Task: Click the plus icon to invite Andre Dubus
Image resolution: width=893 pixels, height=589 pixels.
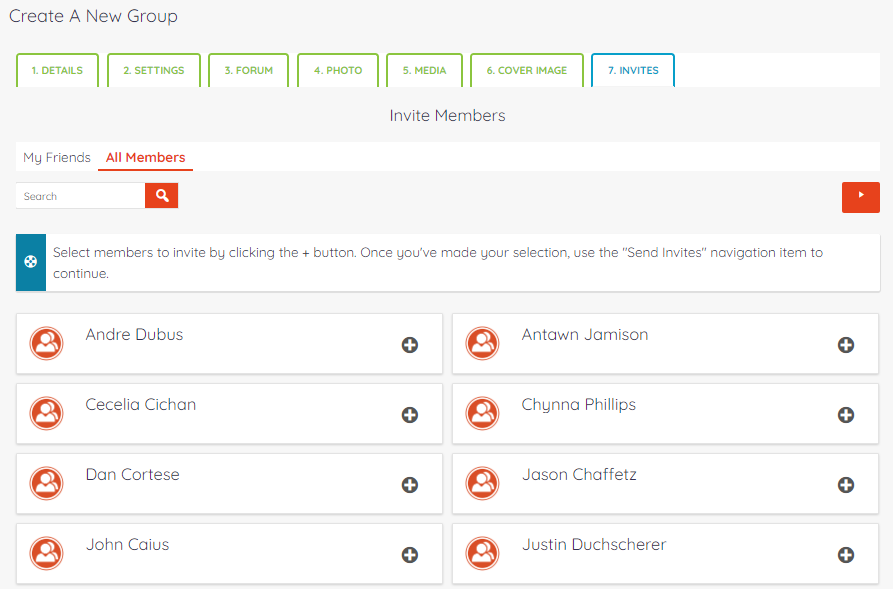Action: tap(410, 345)
